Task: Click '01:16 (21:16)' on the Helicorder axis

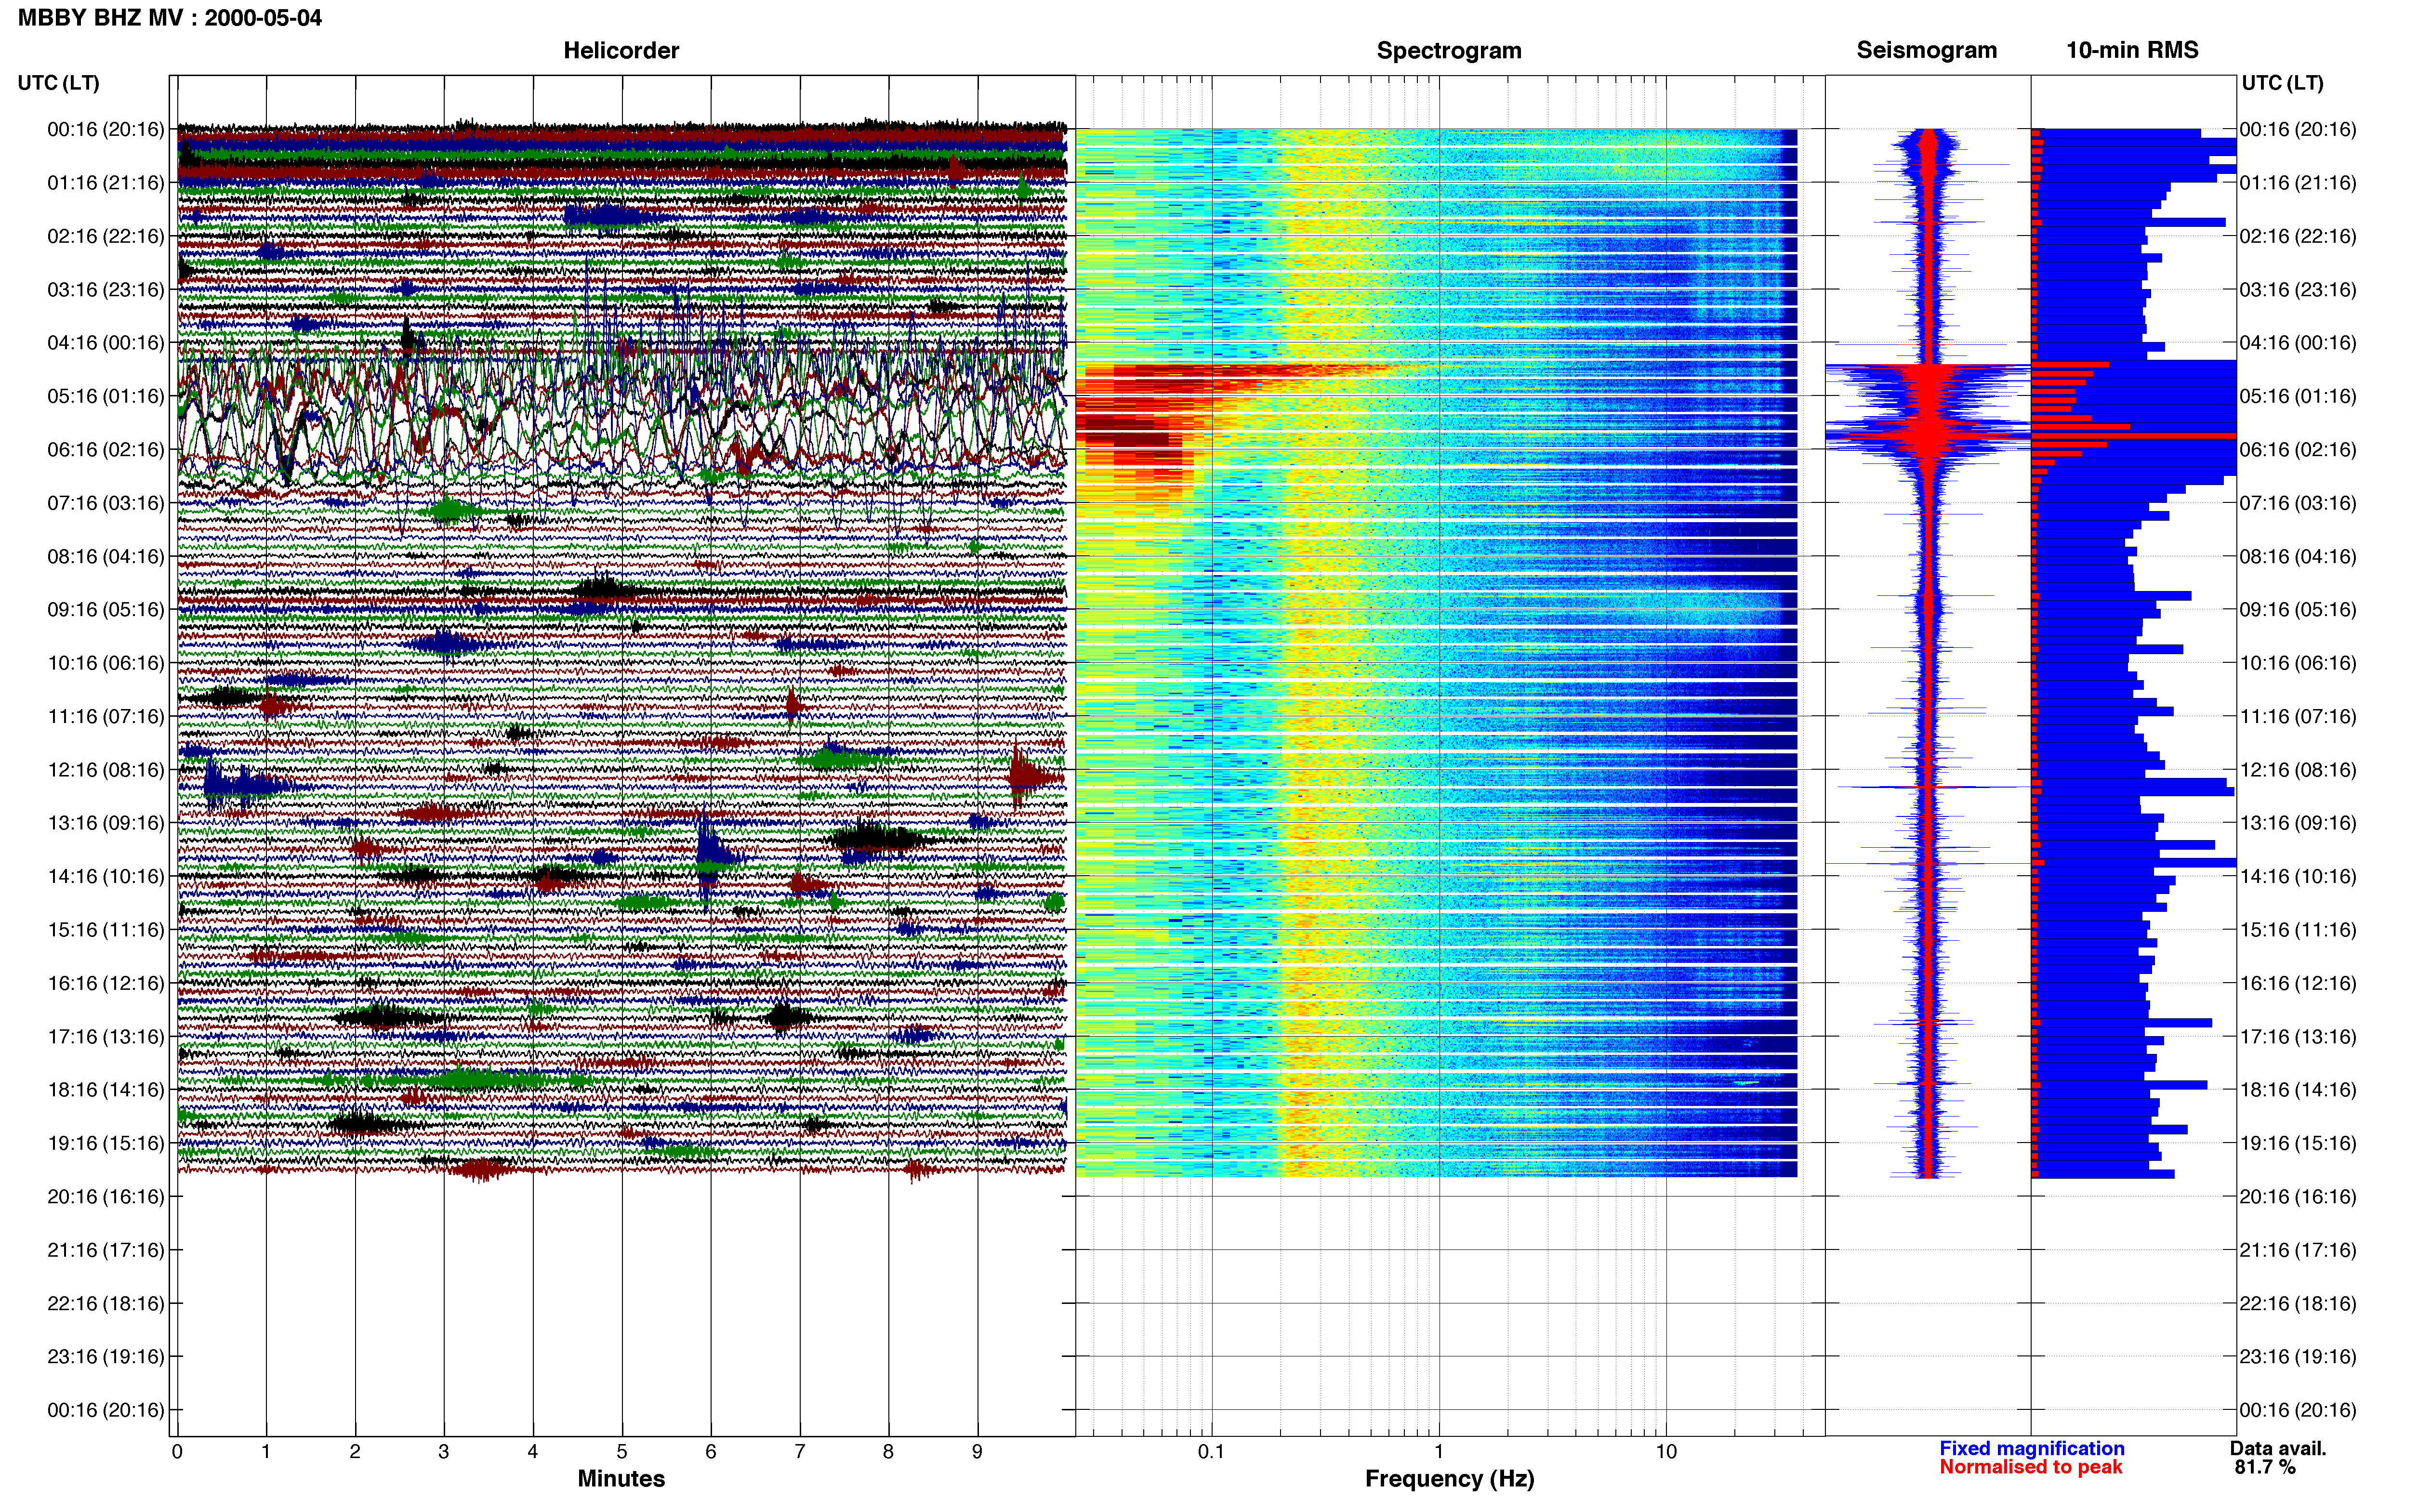Action: (106, 182)
